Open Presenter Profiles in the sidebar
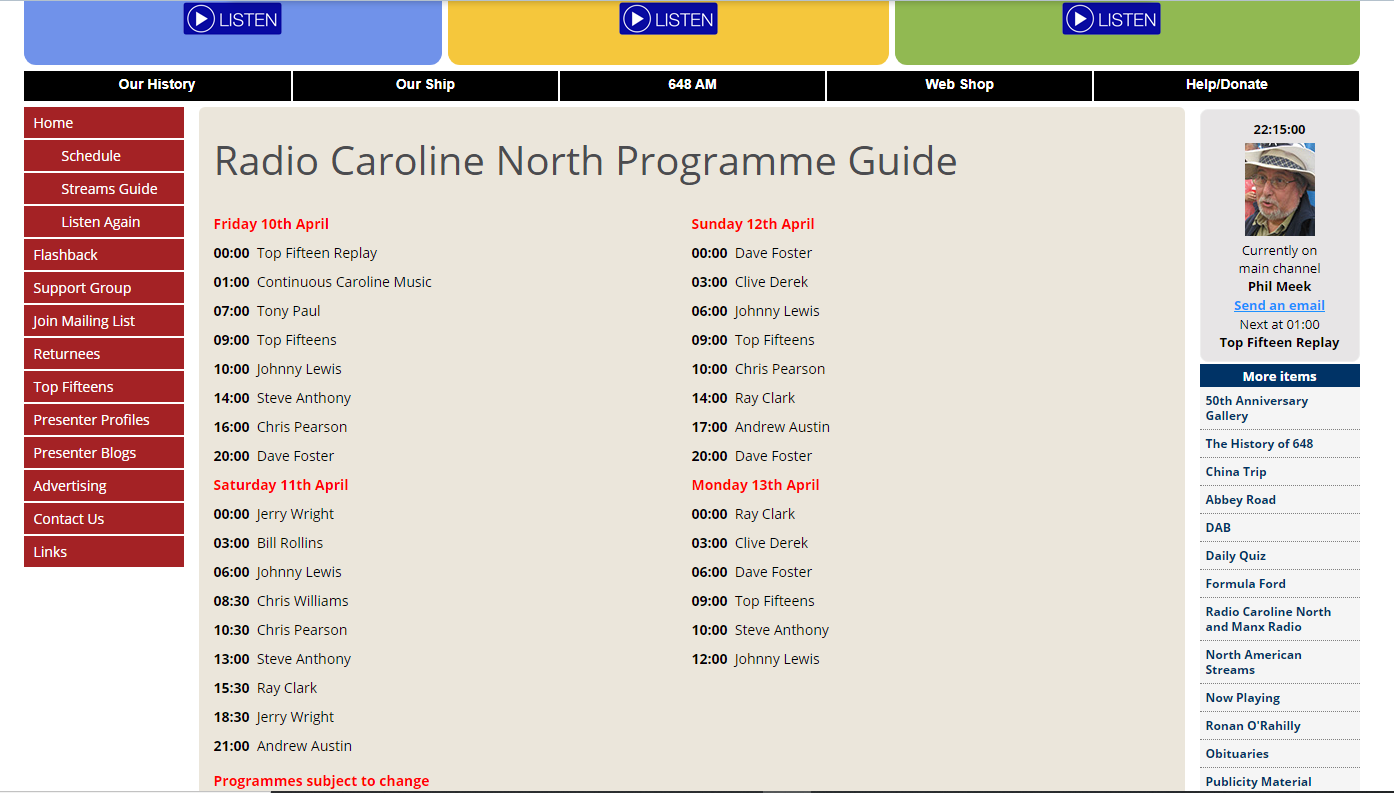The image size is (1394, 793). (104, 420)
